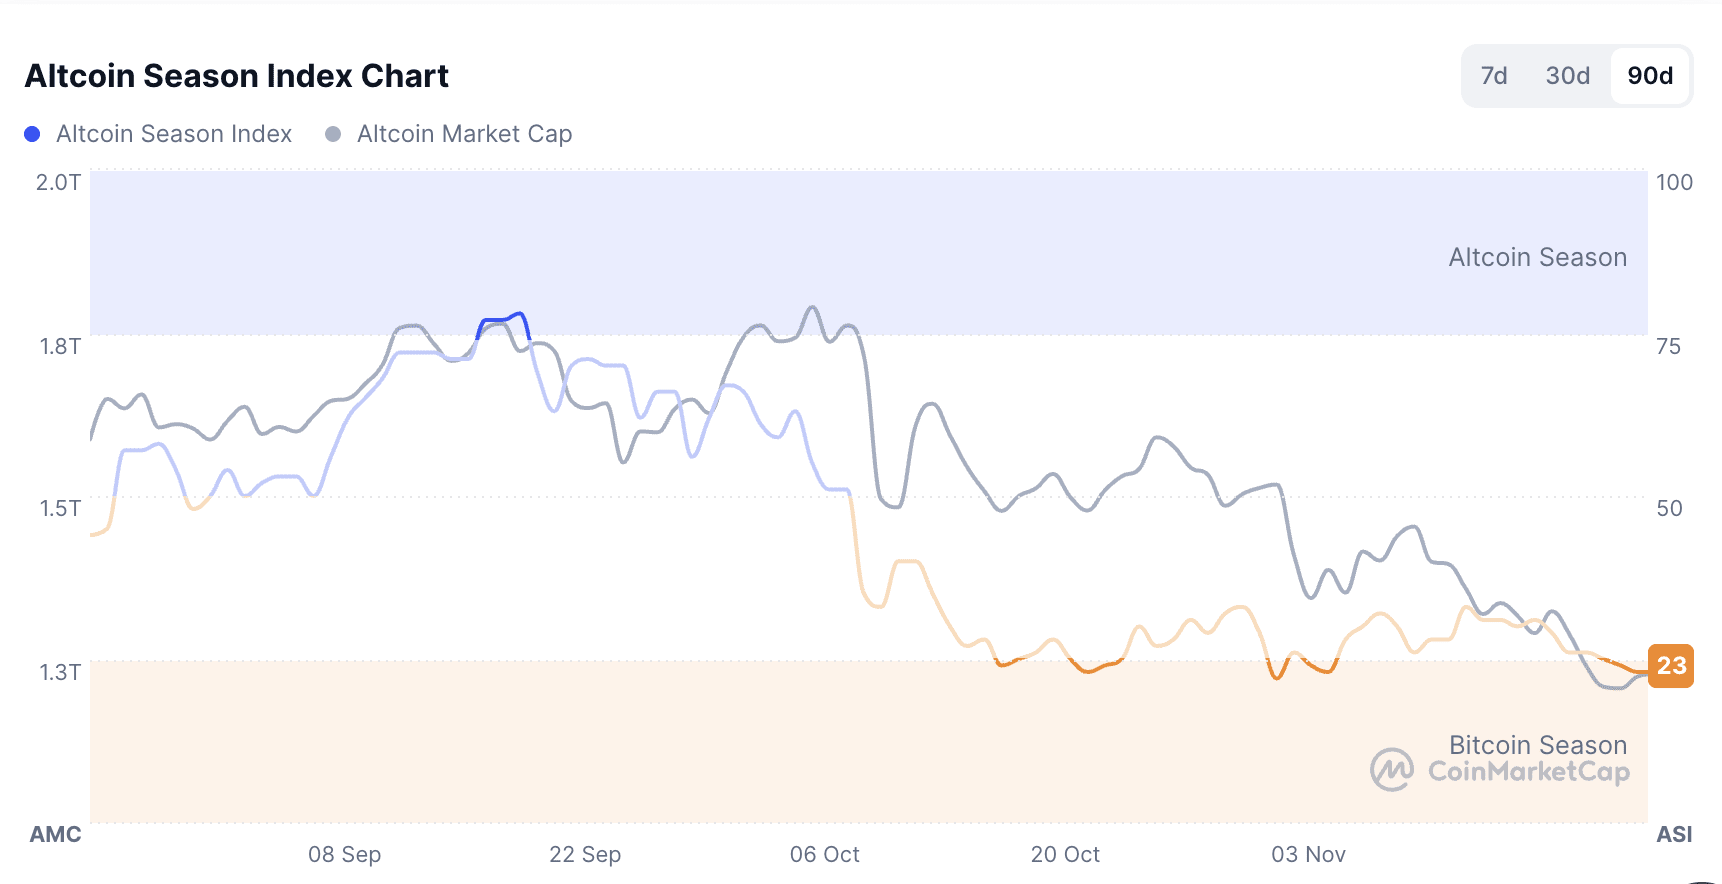Click the CoinMarketCap logo icon watermark

click(1392, 770)
